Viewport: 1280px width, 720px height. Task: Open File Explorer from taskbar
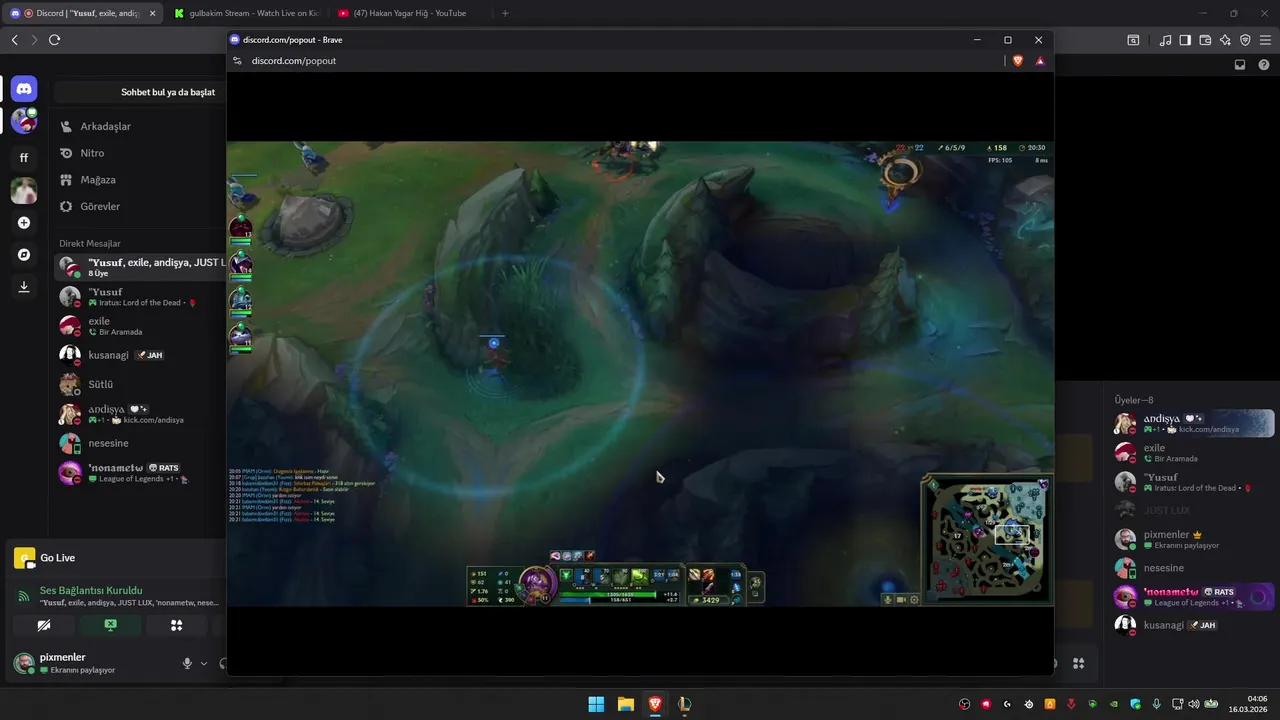coord(625,704)
